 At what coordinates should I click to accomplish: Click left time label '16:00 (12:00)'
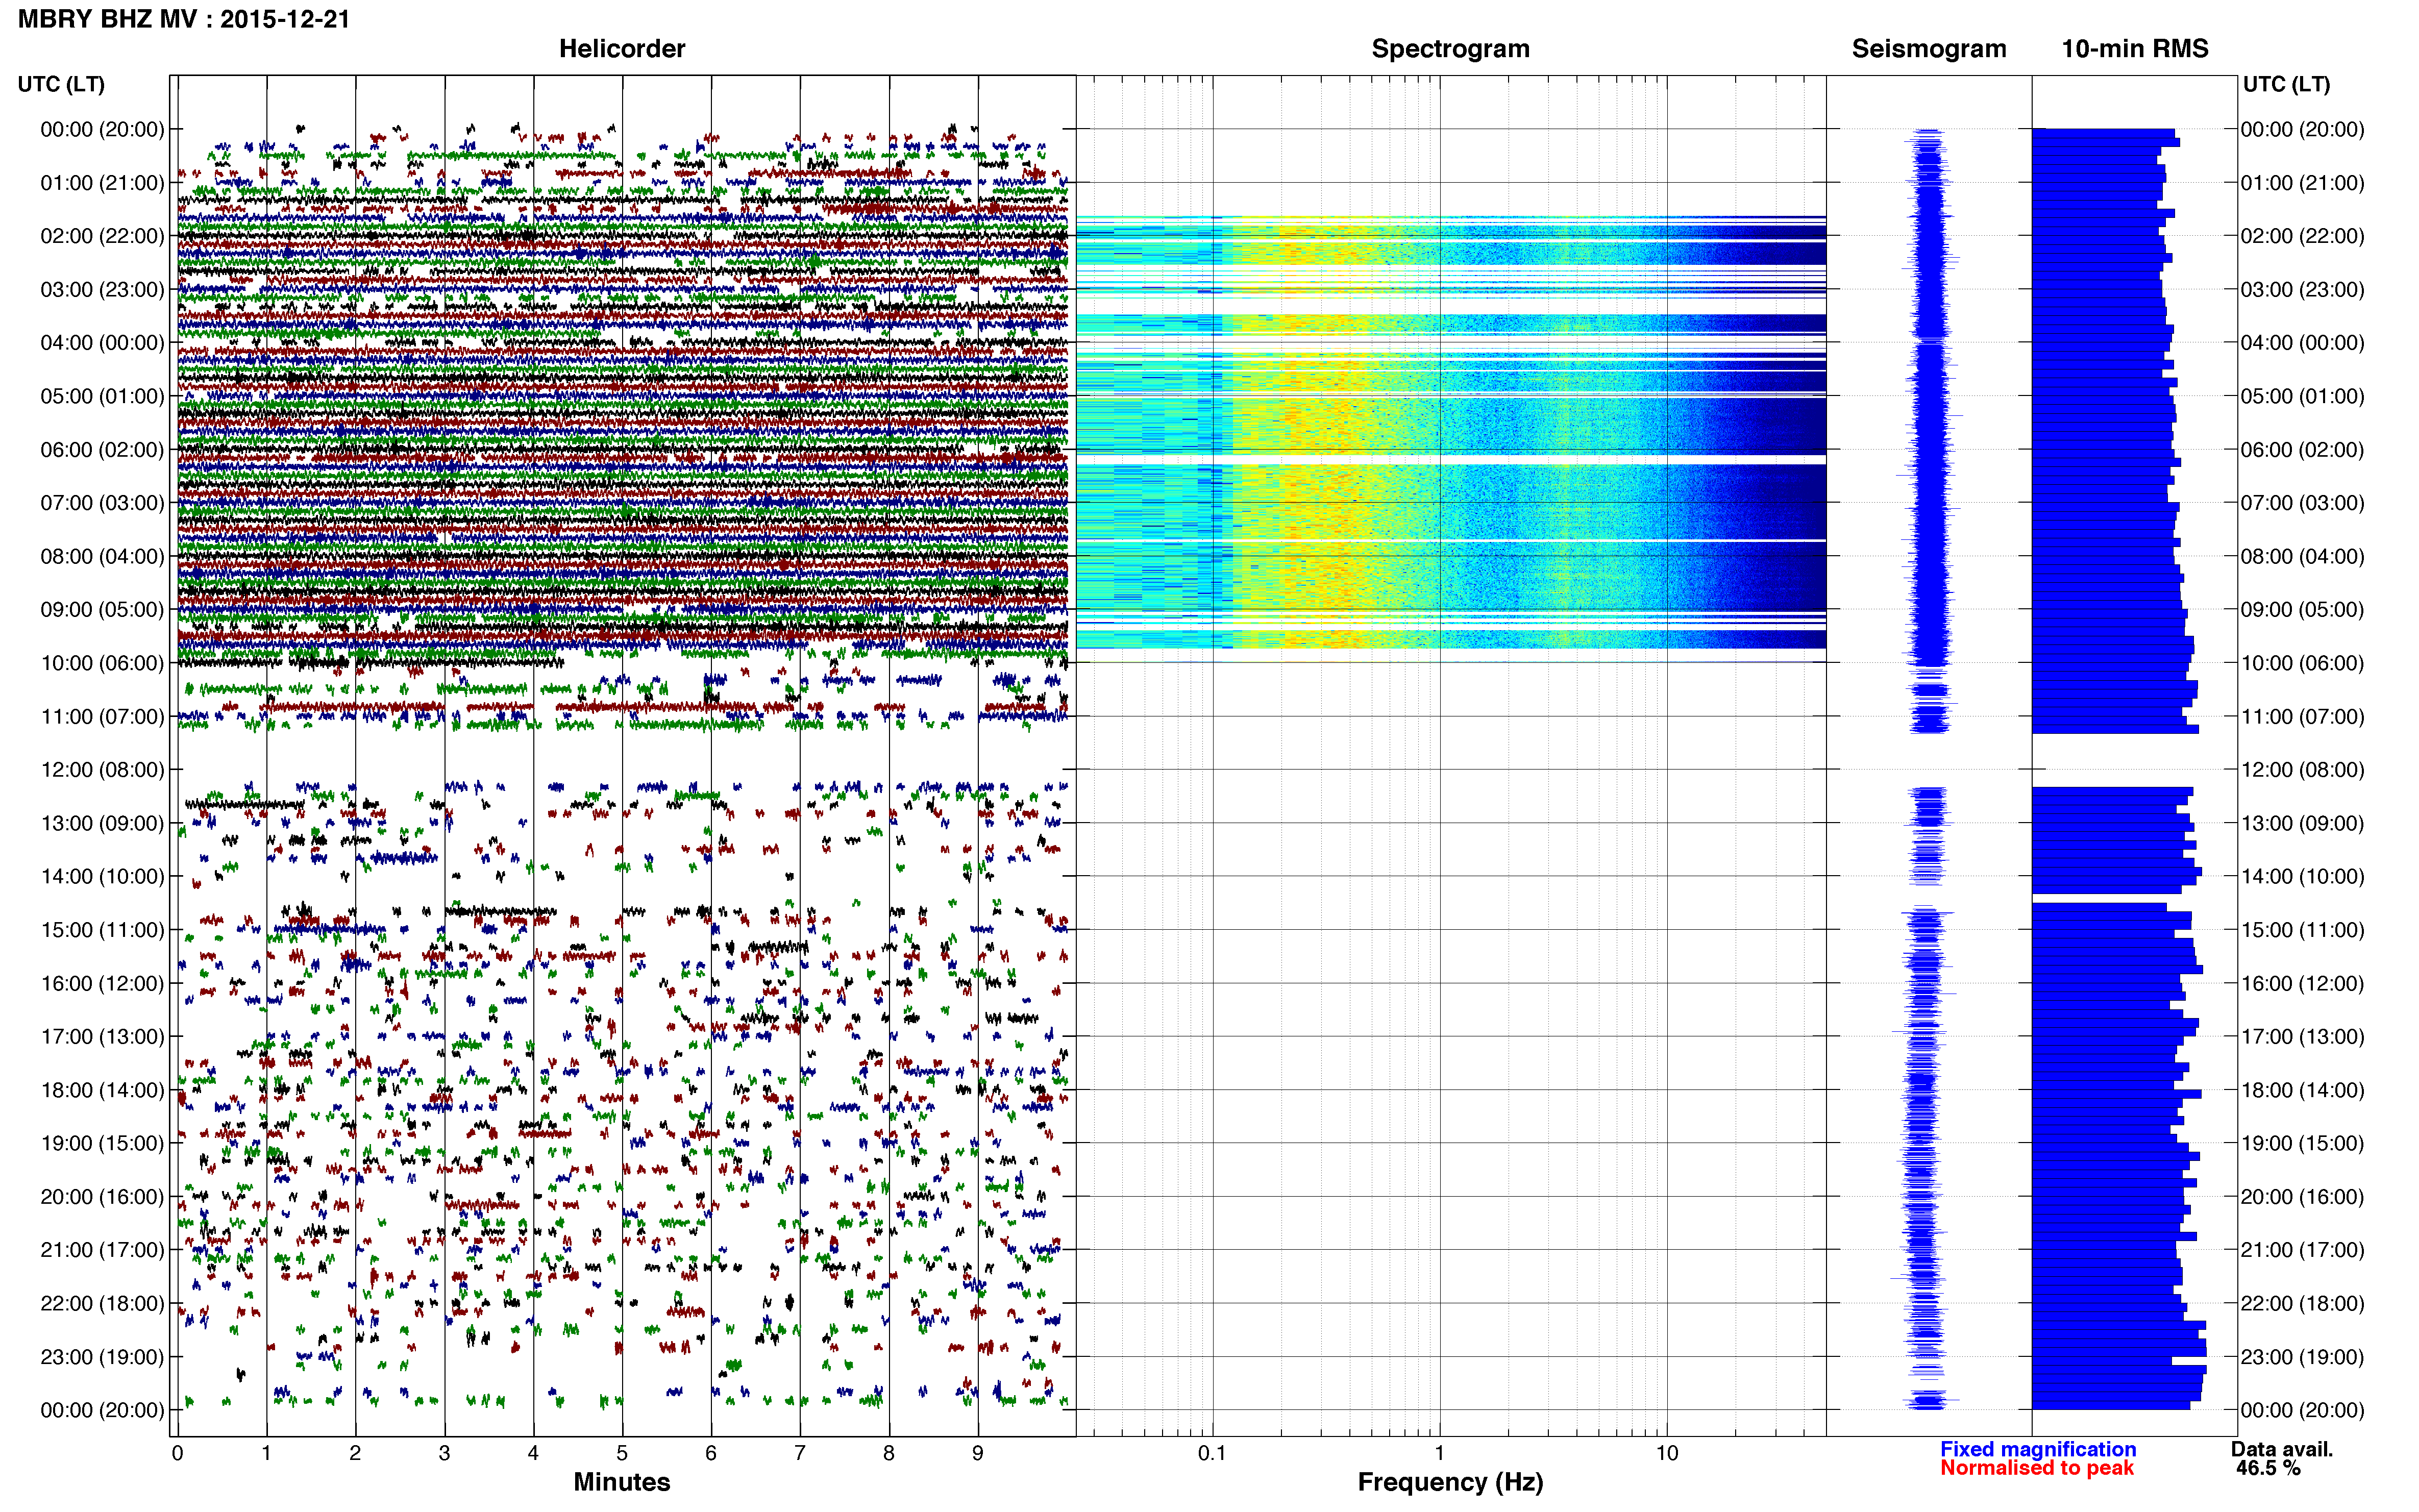(102, 983)
